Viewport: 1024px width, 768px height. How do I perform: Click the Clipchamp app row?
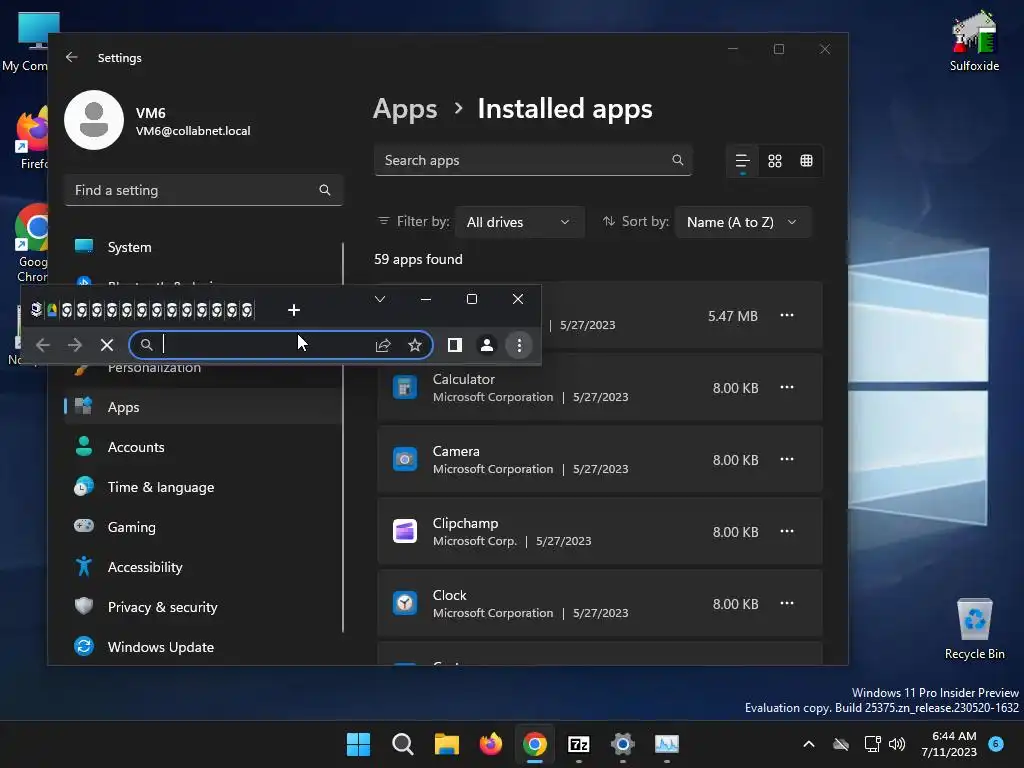[x=600, y=531]
